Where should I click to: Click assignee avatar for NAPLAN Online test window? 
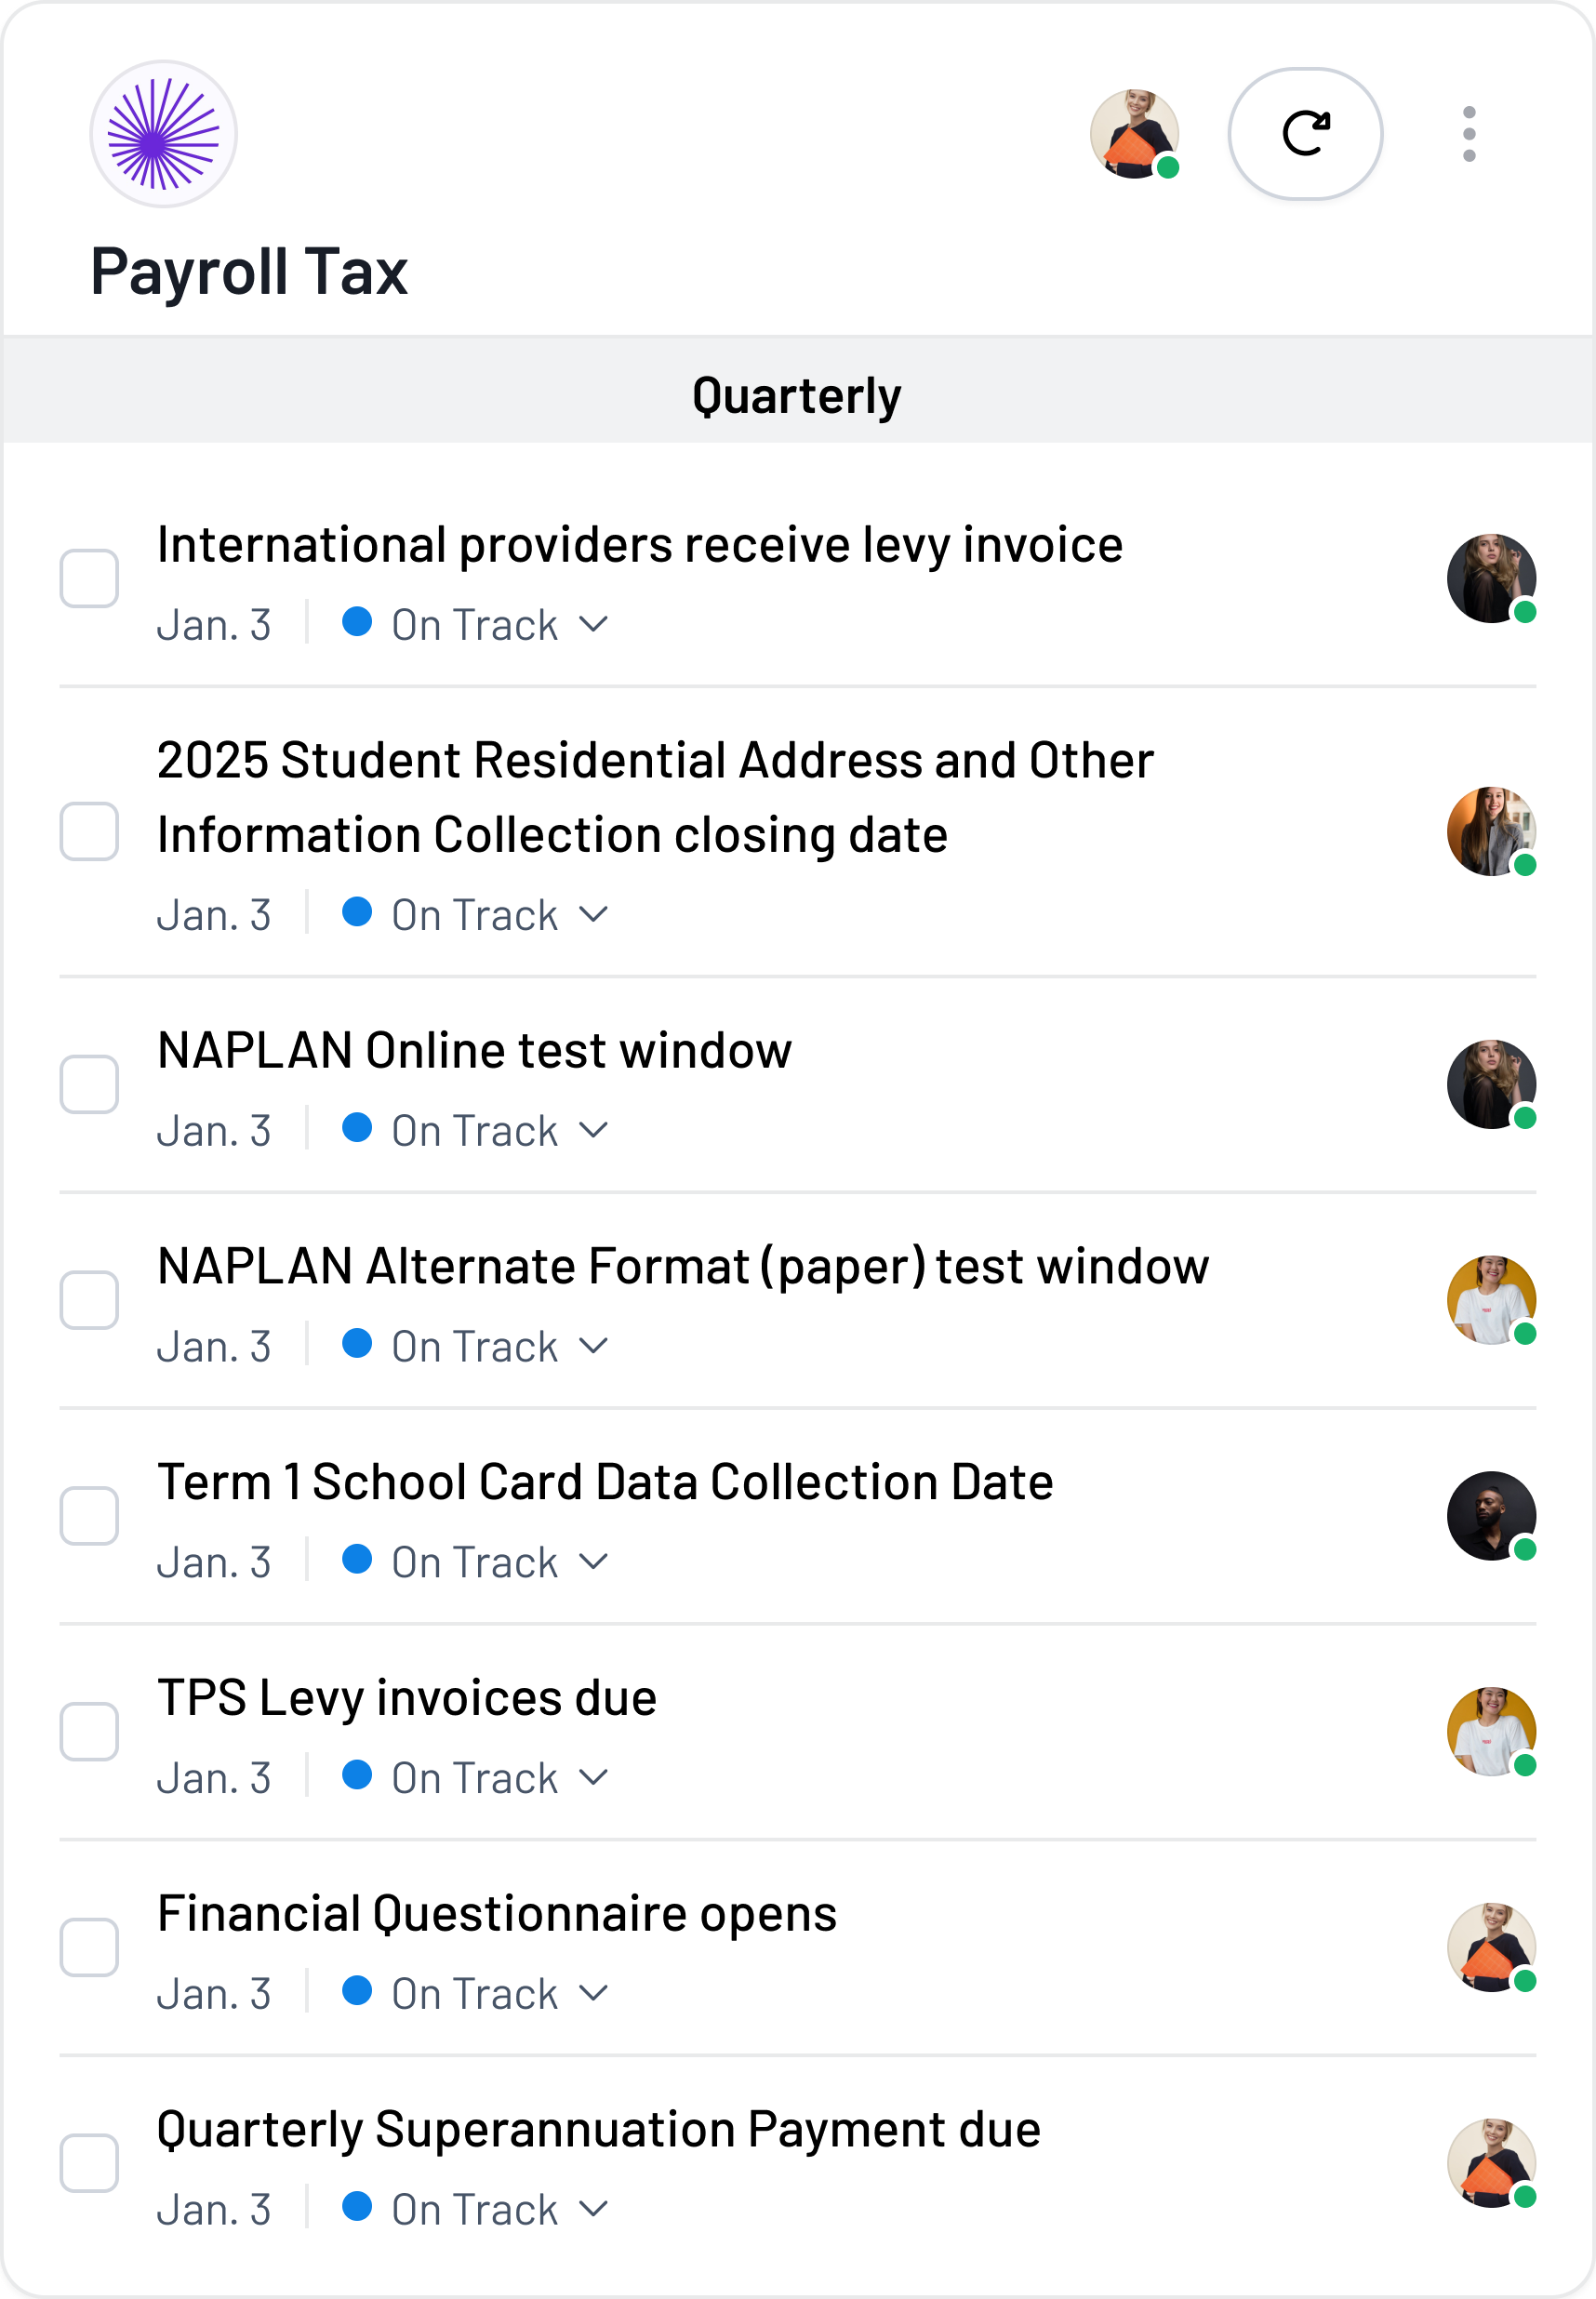point(1490,1084)
